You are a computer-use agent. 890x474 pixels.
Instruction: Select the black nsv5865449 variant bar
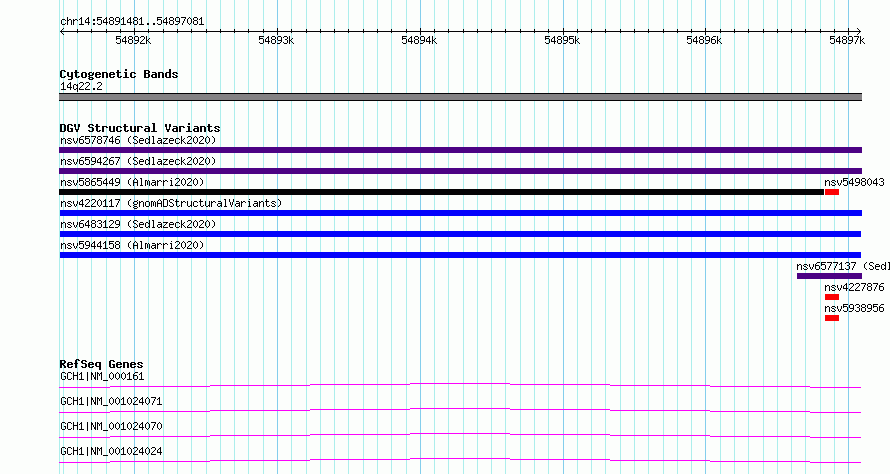coord(442,192)
